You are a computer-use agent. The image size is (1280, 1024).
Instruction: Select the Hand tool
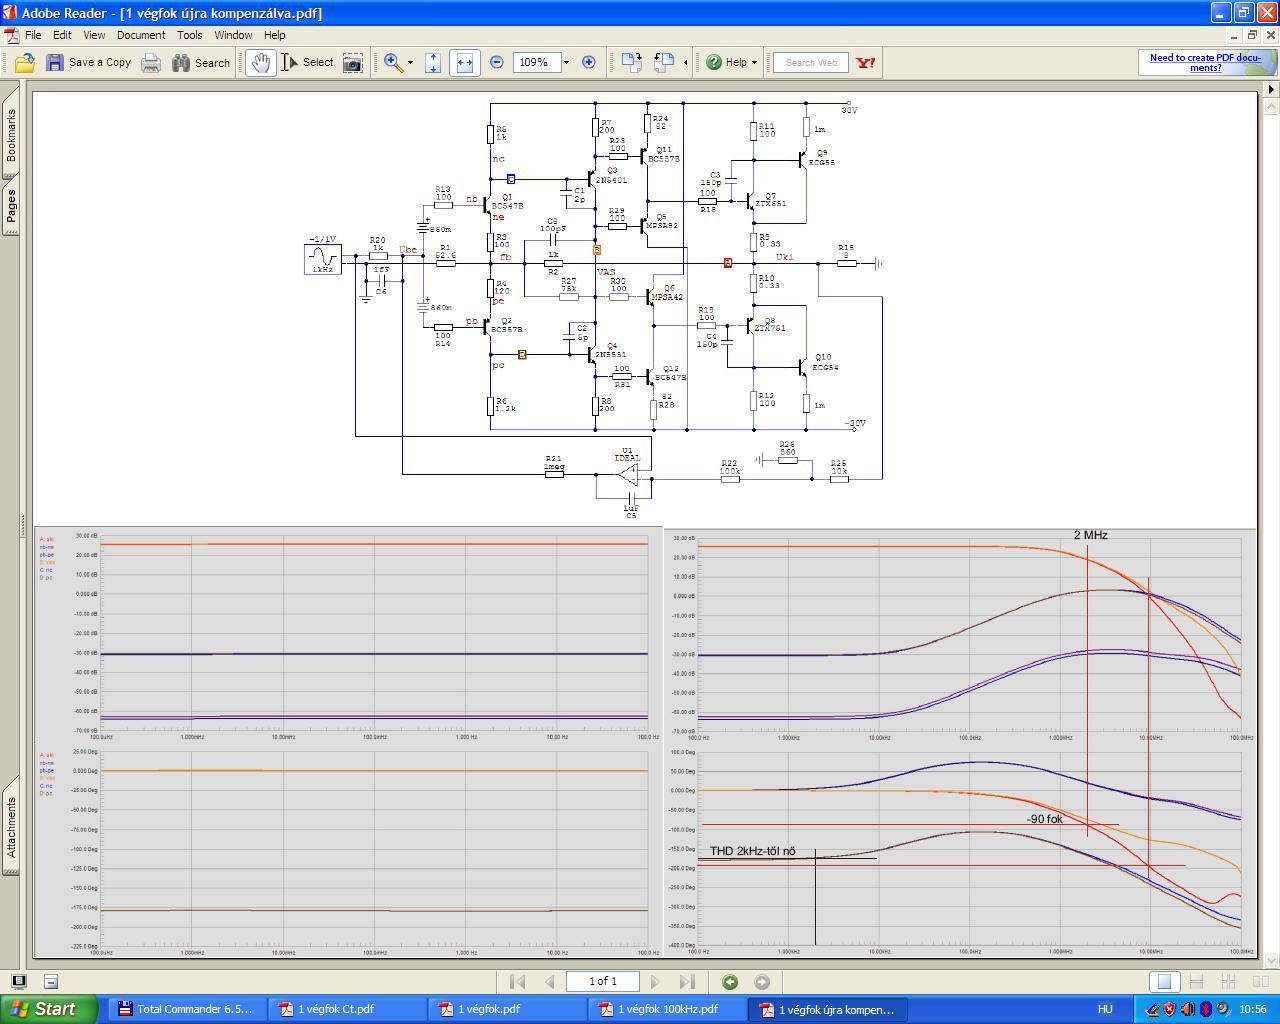261,63
